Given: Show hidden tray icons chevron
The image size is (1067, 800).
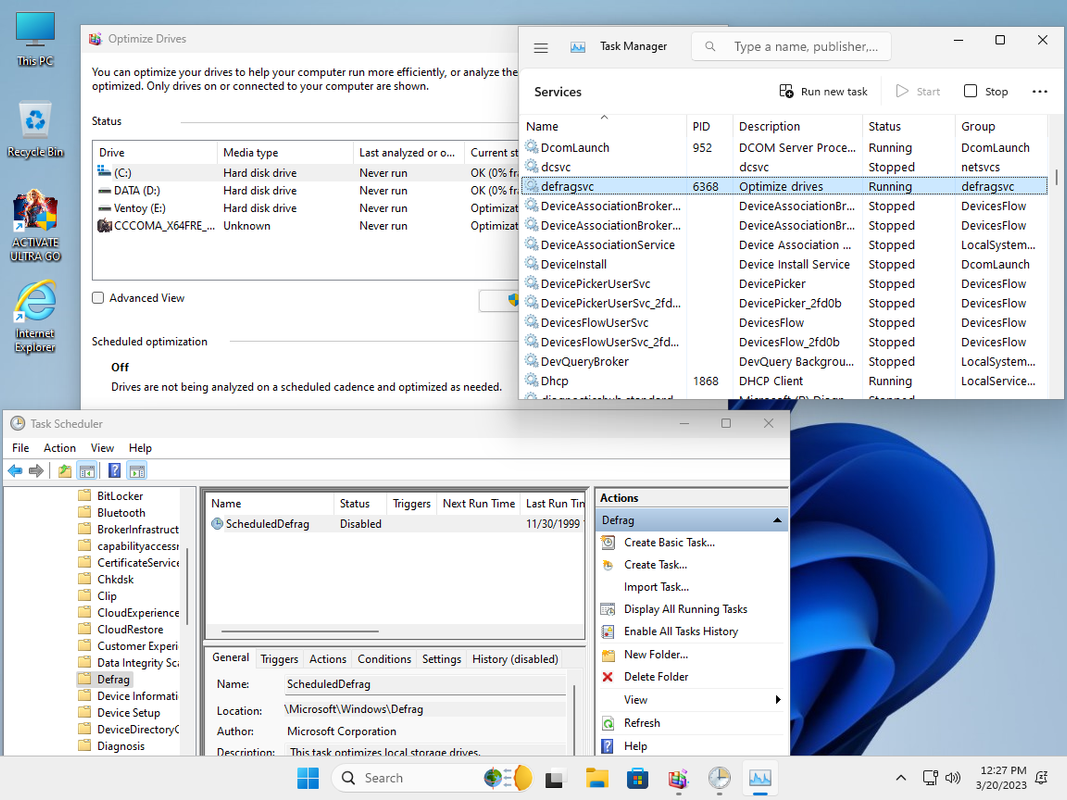Looking at the screenshot, I should point(901,778).
